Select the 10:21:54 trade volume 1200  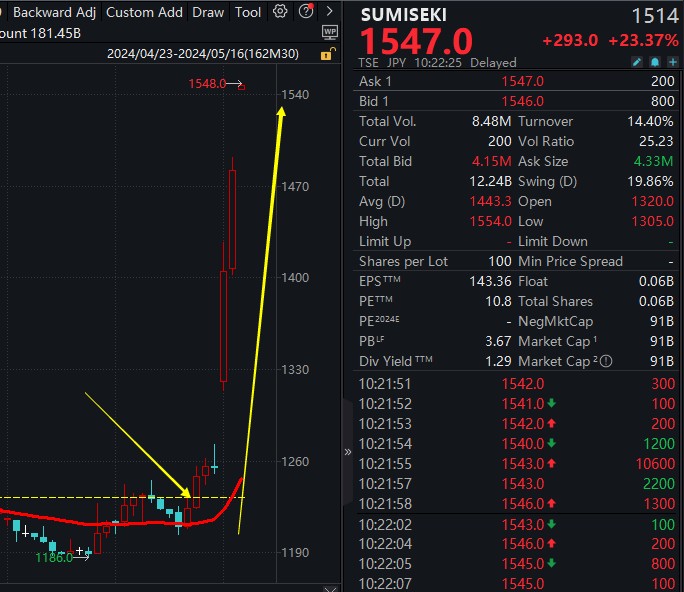(659, 444)
